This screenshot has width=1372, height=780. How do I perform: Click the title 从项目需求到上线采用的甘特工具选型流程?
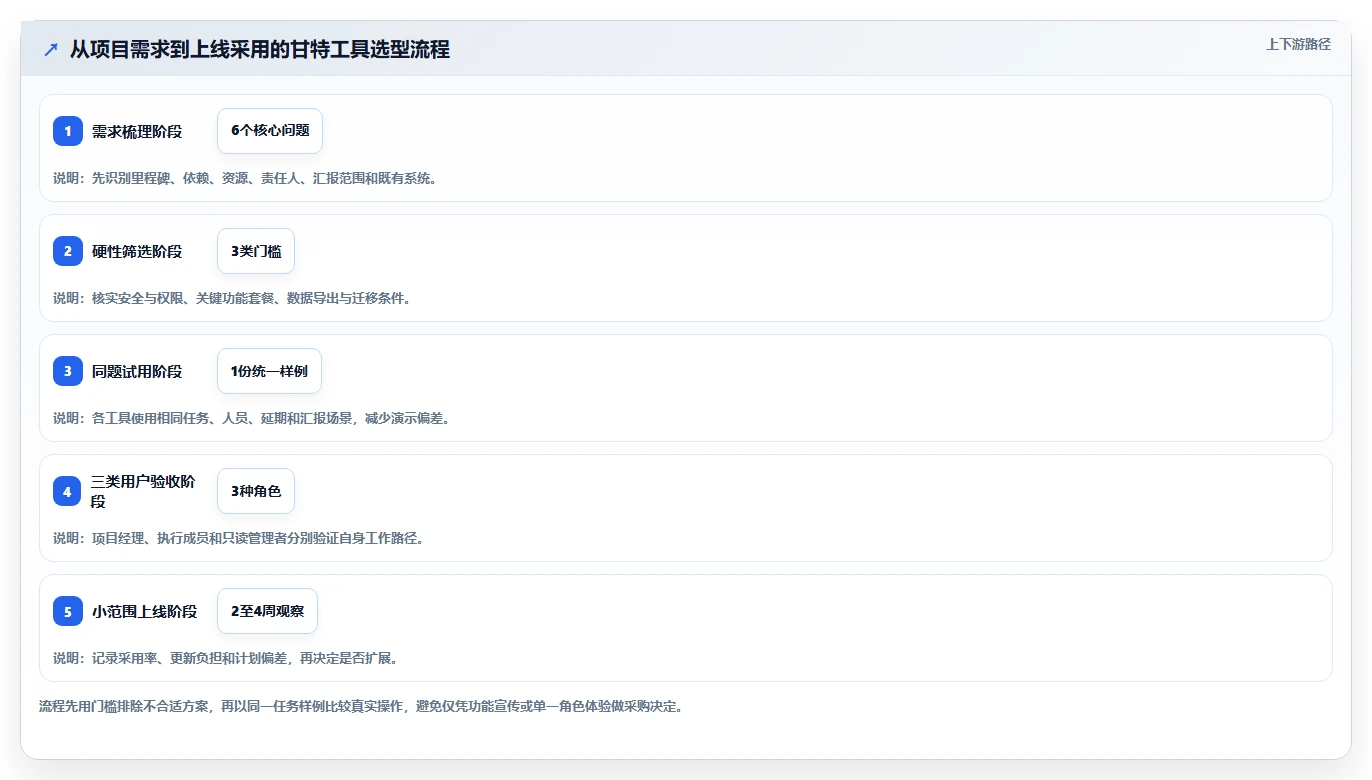coord(260,49)
